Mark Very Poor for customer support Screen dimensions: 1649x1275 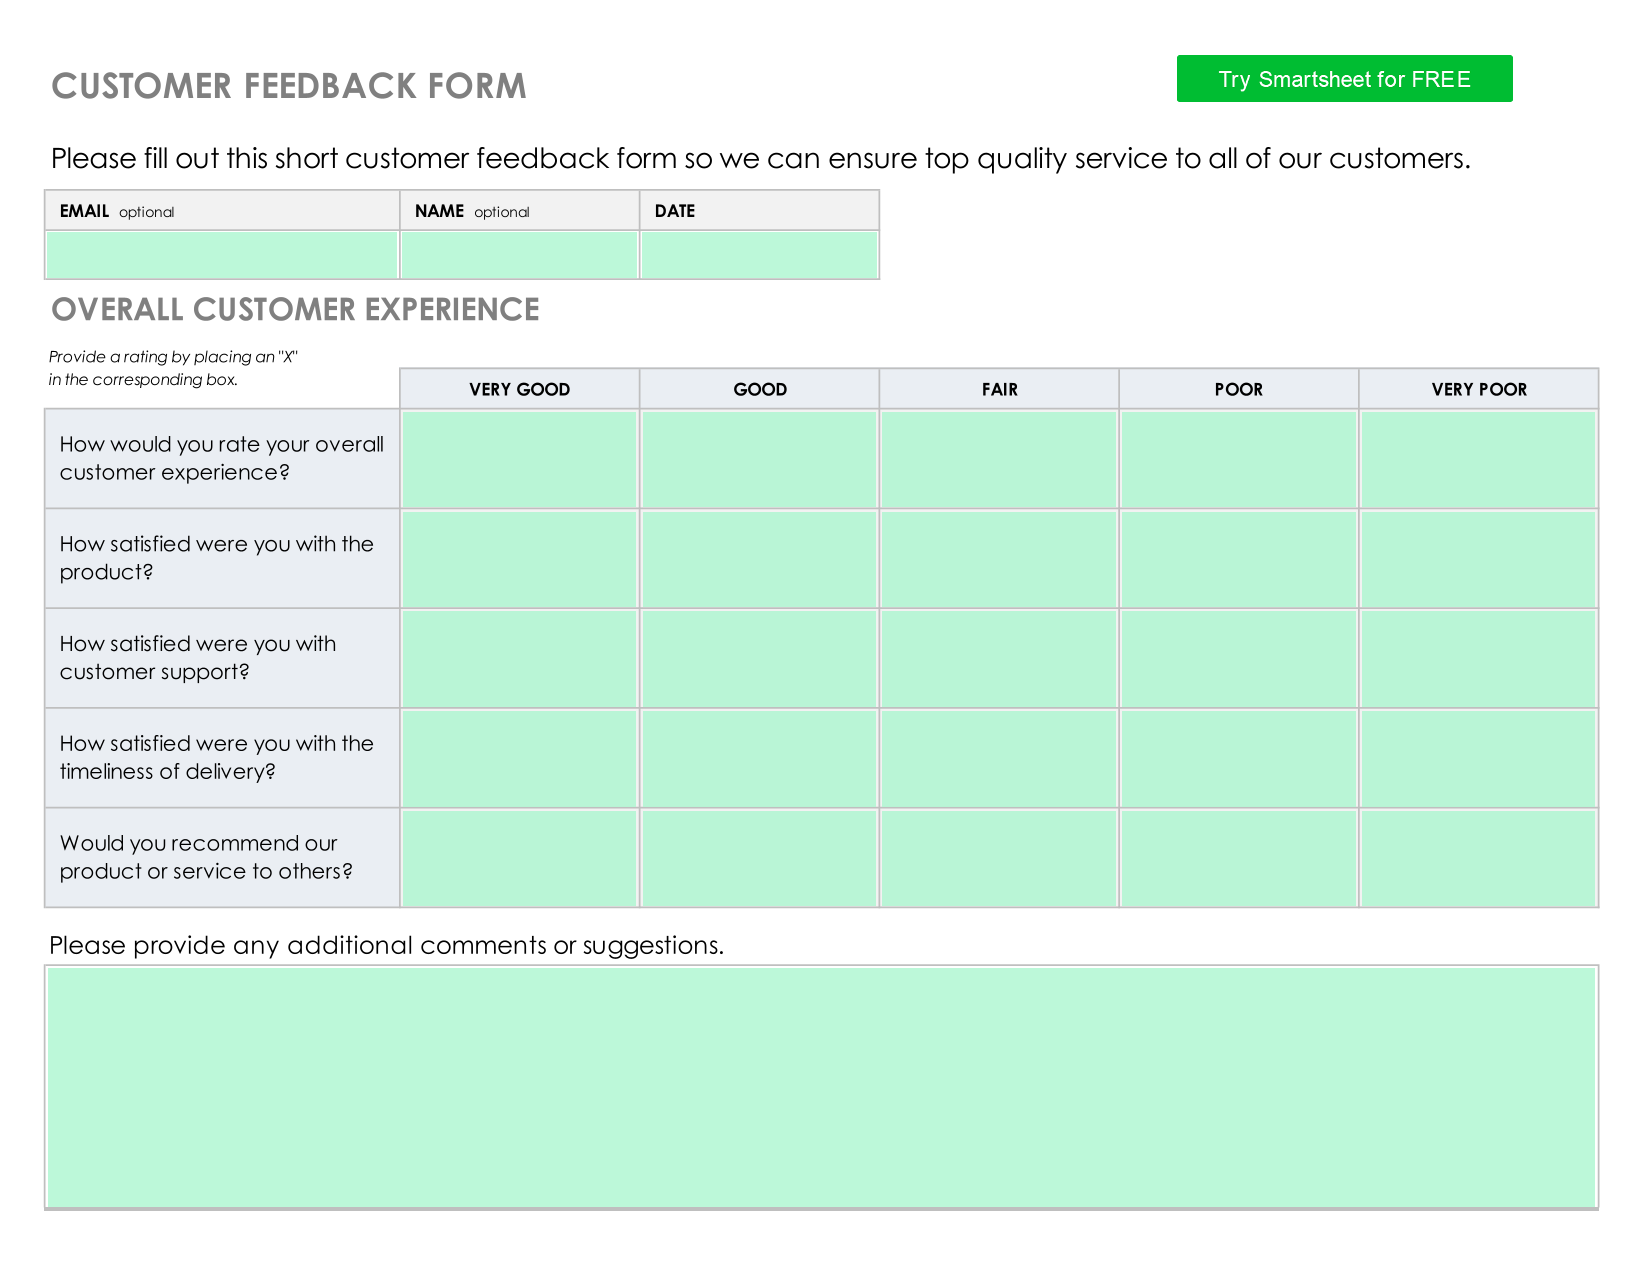1479,659
